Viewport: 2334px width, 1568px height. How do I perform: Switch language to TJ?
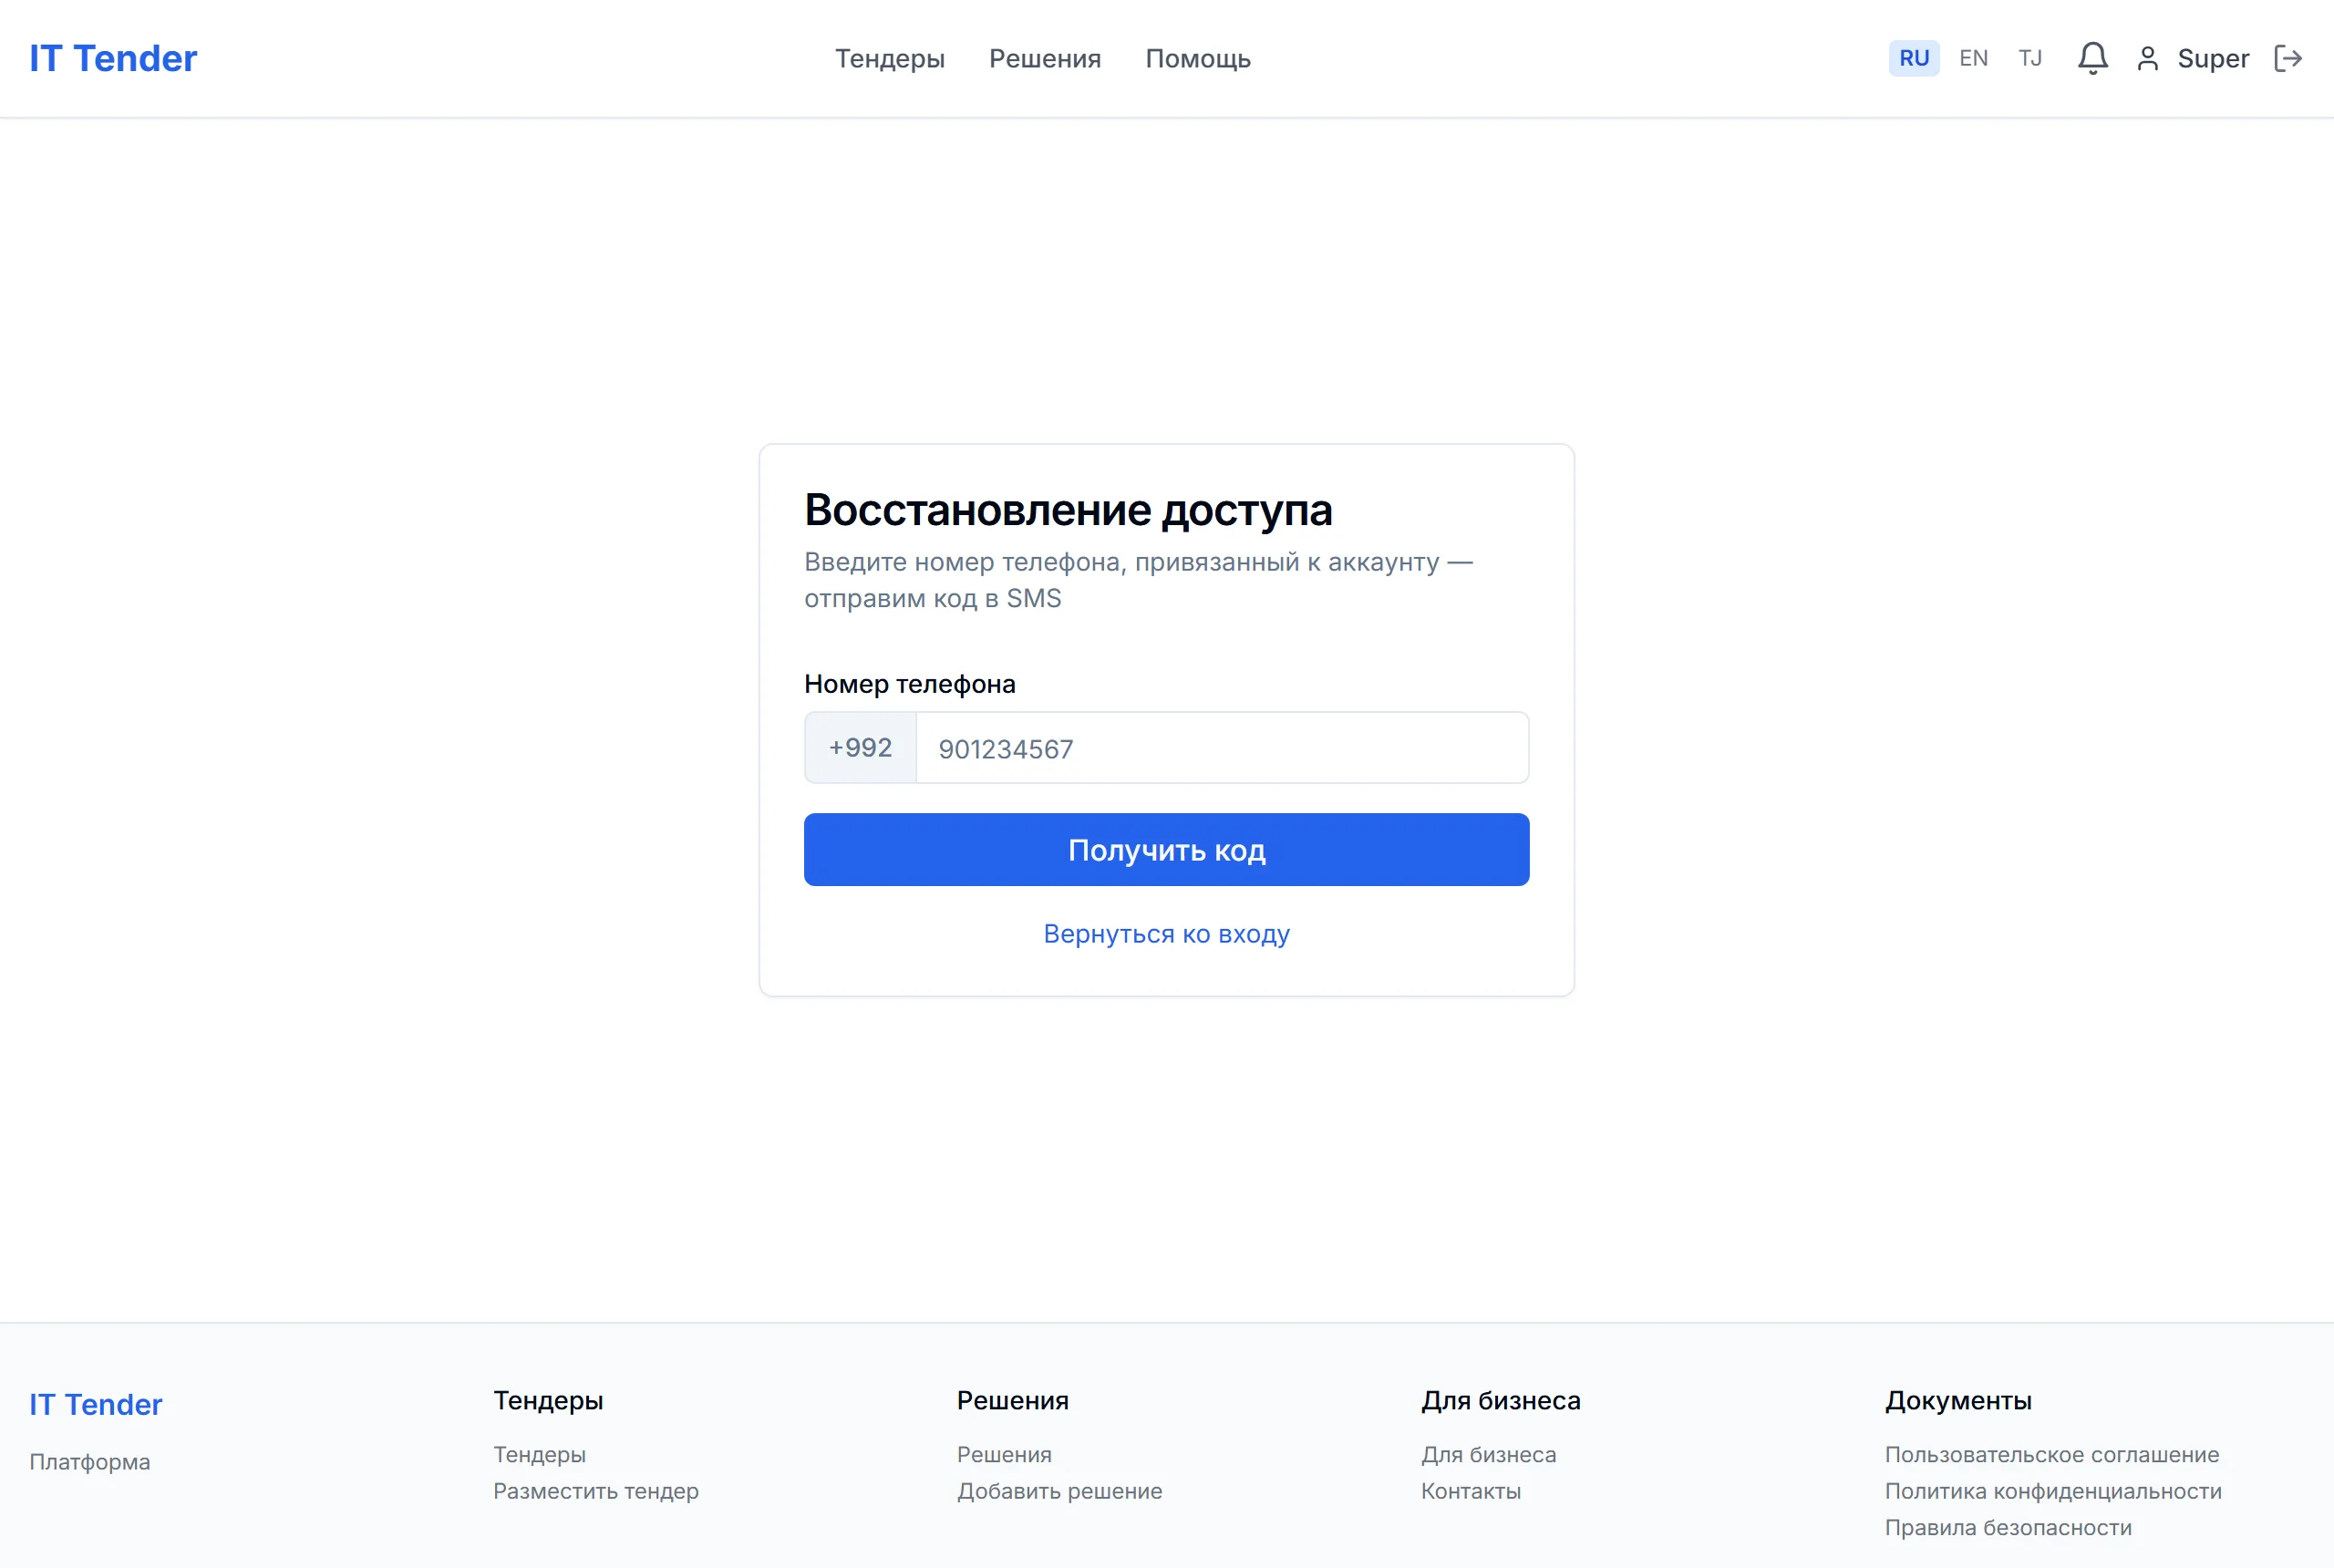pyautogui.click(x=2029, y=58)
